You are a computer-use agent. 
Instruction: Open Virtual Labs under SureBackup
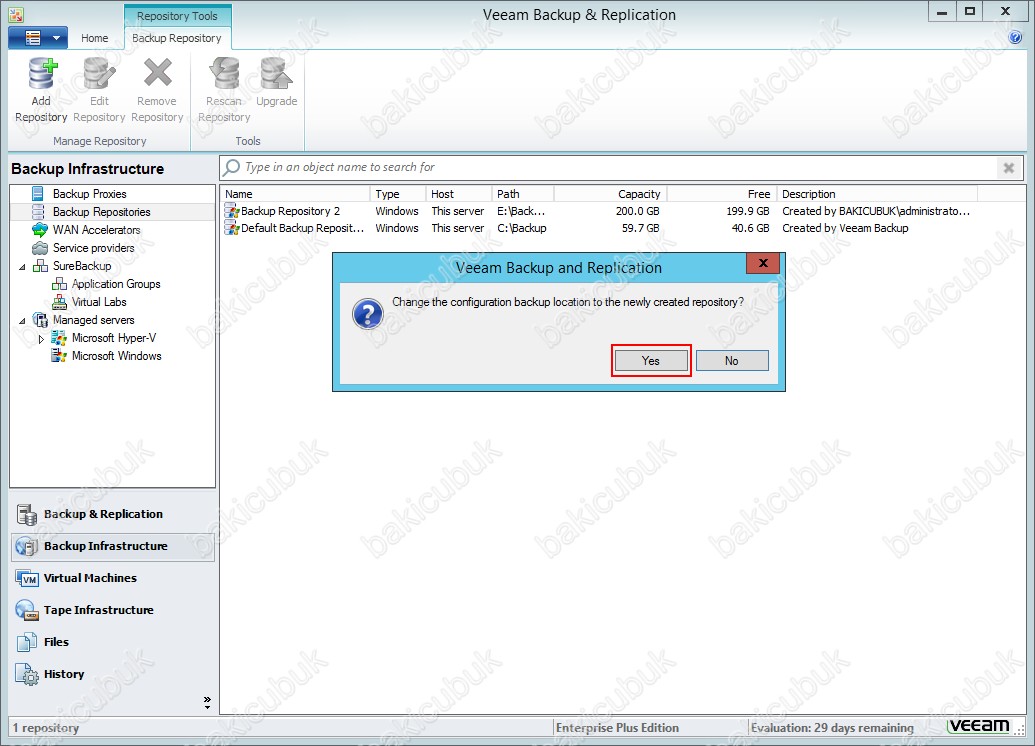99,302
